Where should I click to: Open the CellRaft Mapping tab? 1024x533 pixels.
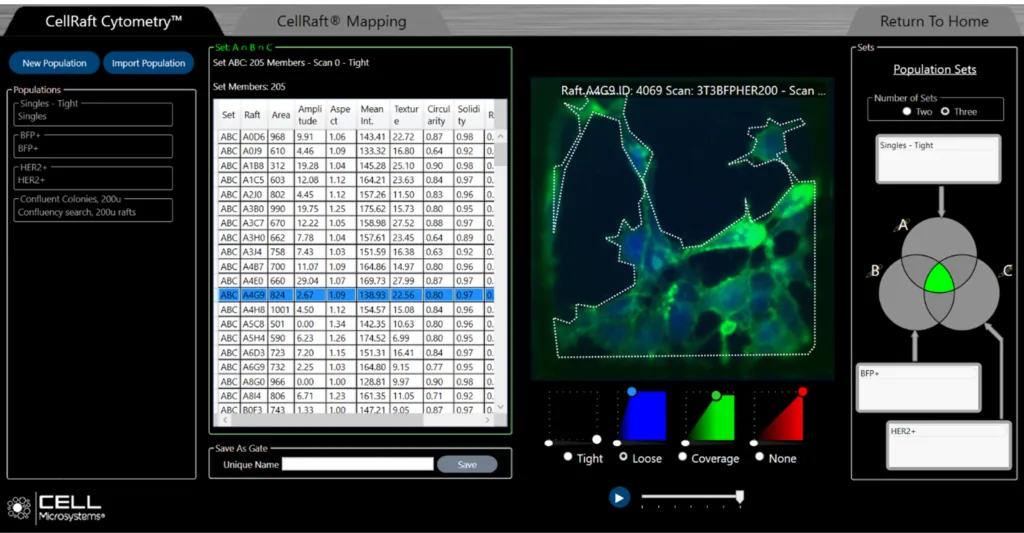click(341, 22)
